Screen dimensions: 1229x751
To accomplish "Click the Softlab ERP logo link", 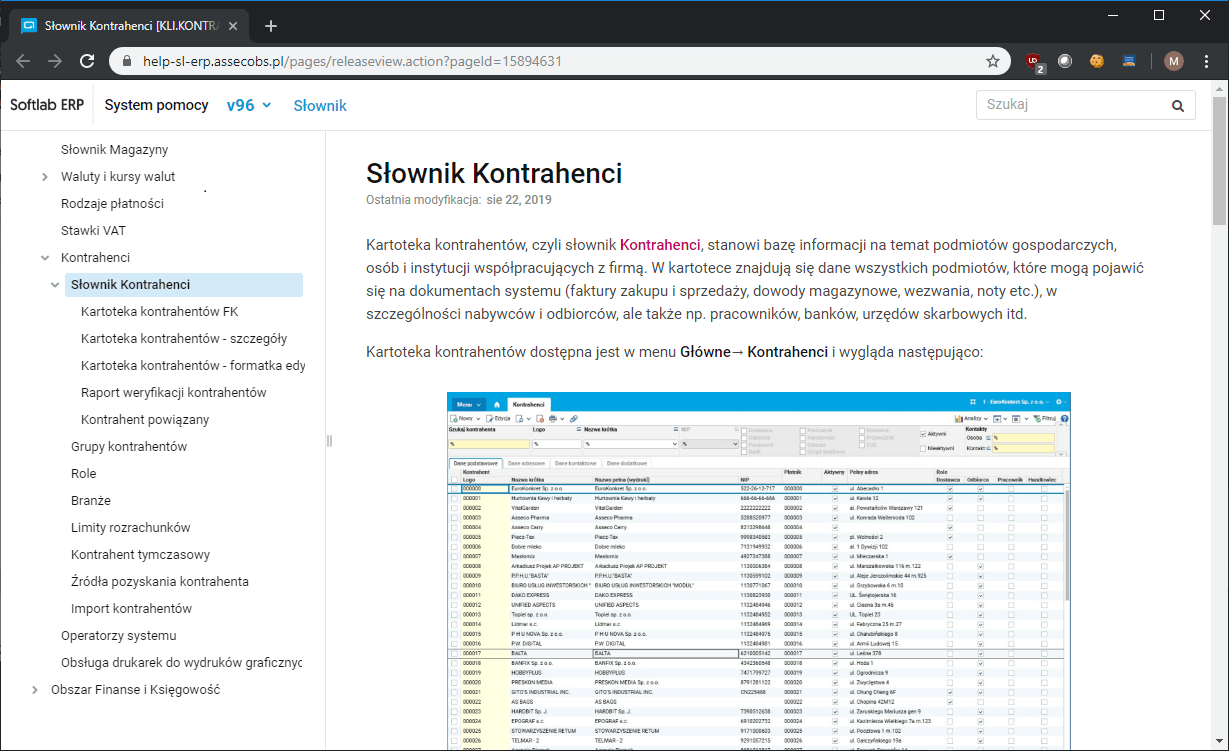I will click(47, 105).
